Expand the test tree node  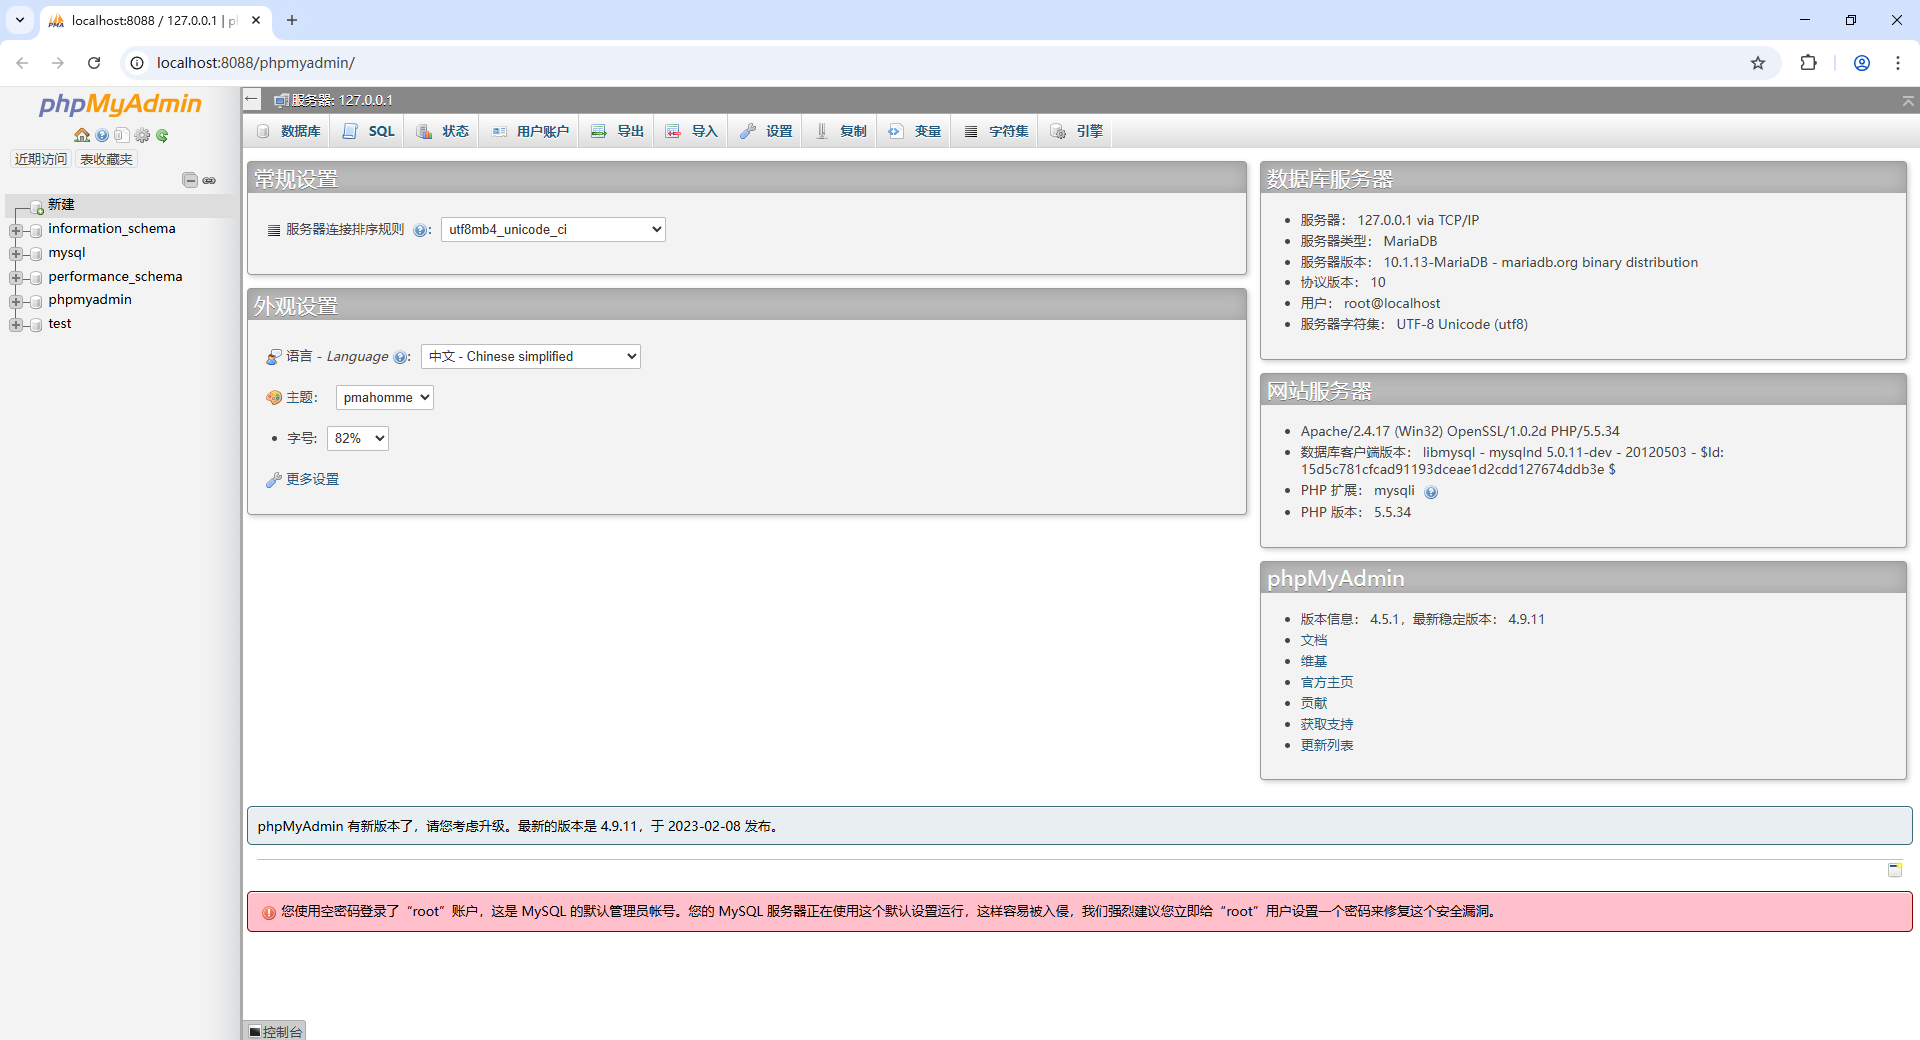click(16, 325)
